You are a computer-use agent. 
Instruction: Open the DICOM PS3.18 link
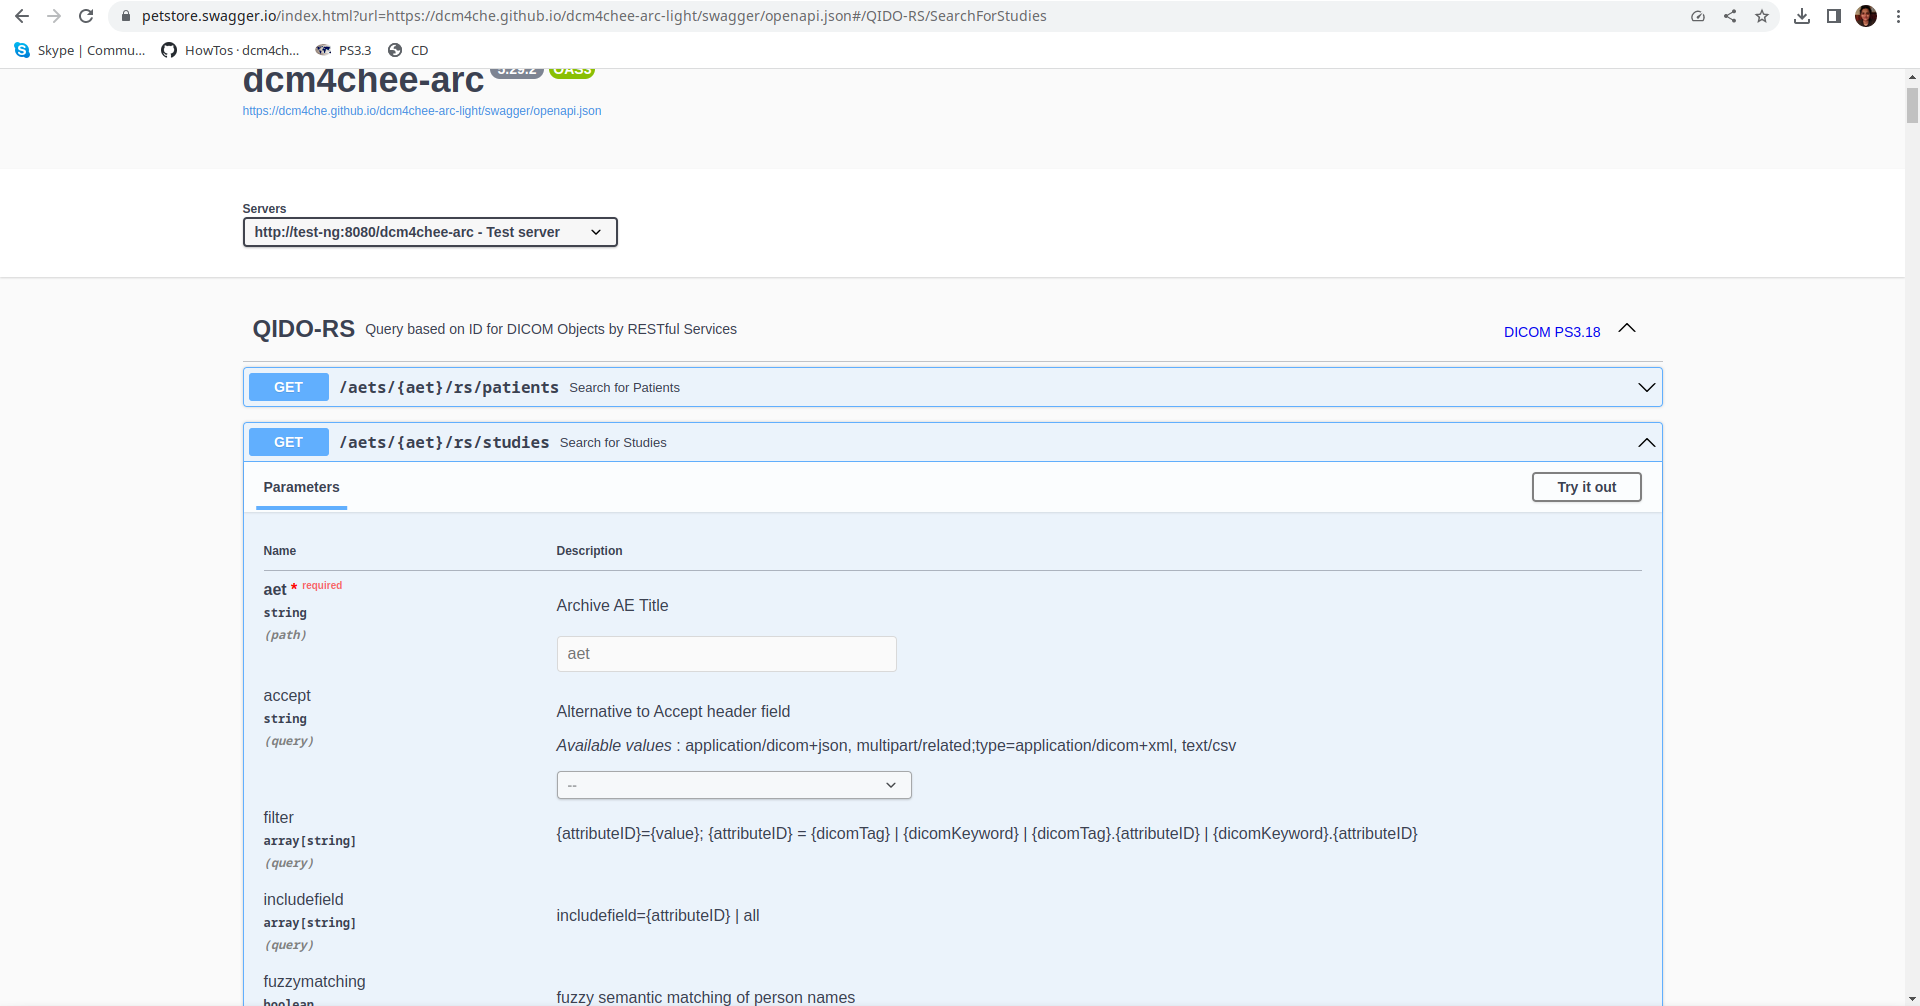pyautogui.click(x=1552, y=332)
